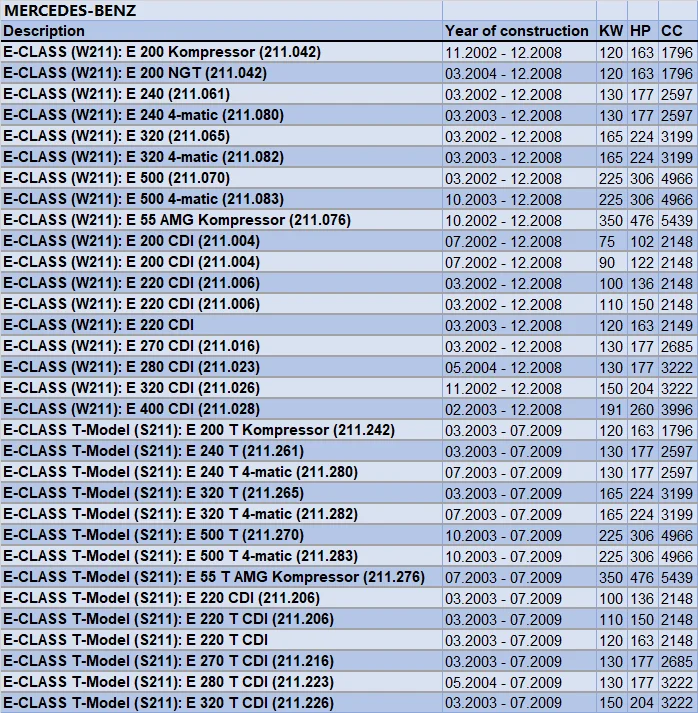The width and height of the screenshot is (698, 713).
Task: Select E 280 T CDI (211.223) cell
Action: 221,681
